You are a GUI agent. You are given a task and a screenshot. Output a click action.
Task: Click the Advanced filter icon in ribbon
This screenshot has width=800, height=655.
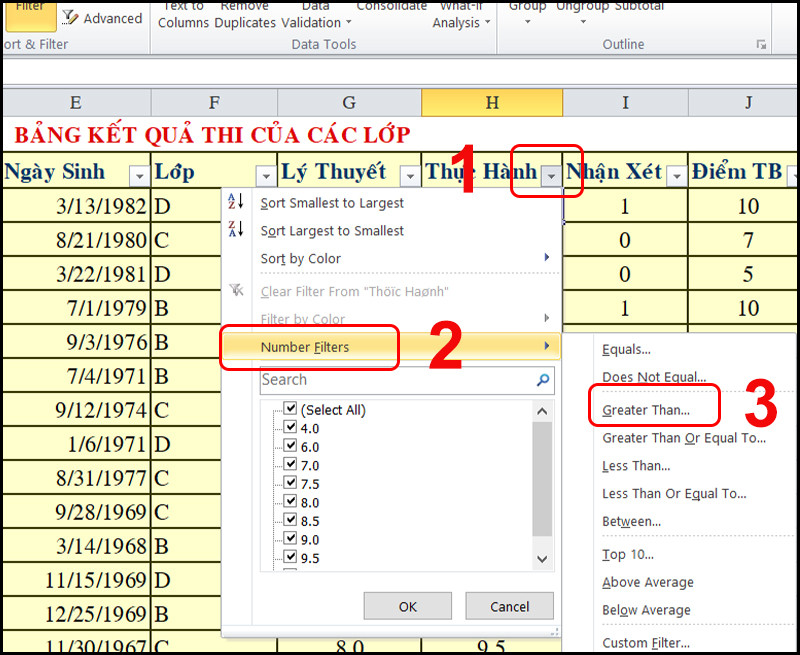72,17
